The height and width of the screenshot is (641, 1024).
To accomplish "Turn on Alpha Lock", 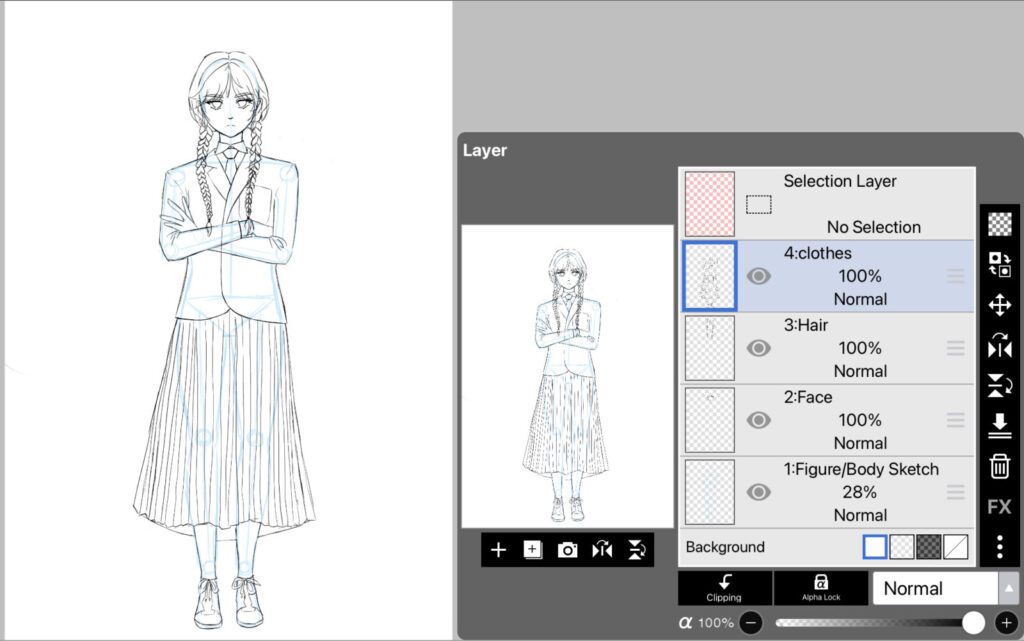I will (820, 588).
